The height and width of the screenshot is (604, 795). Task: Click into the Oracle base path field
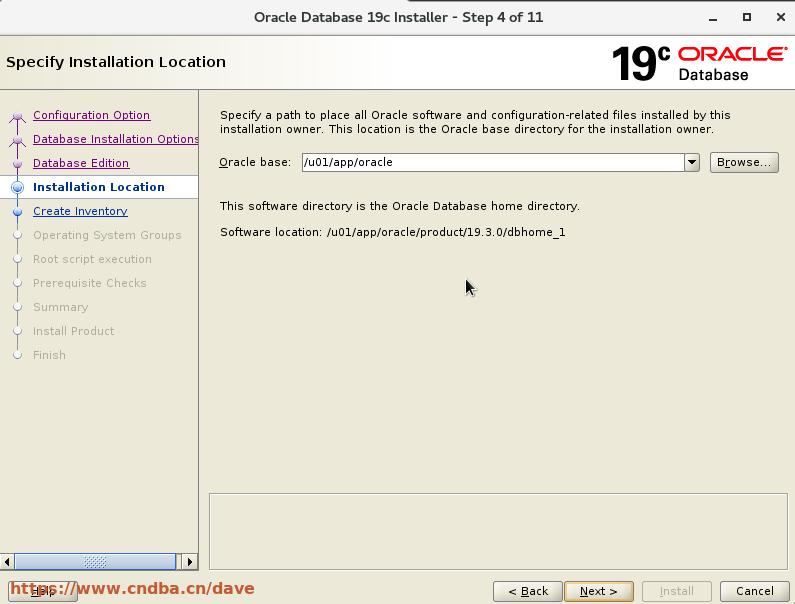pos(493,163)
